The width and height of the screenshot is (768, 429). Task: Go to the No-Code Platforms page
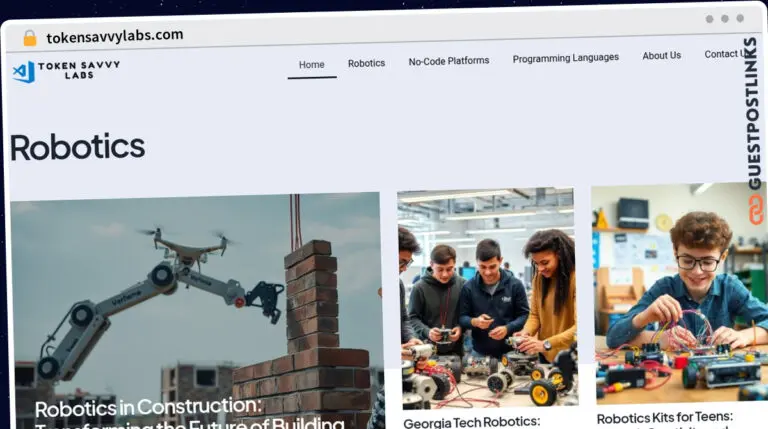pos(449,61)
